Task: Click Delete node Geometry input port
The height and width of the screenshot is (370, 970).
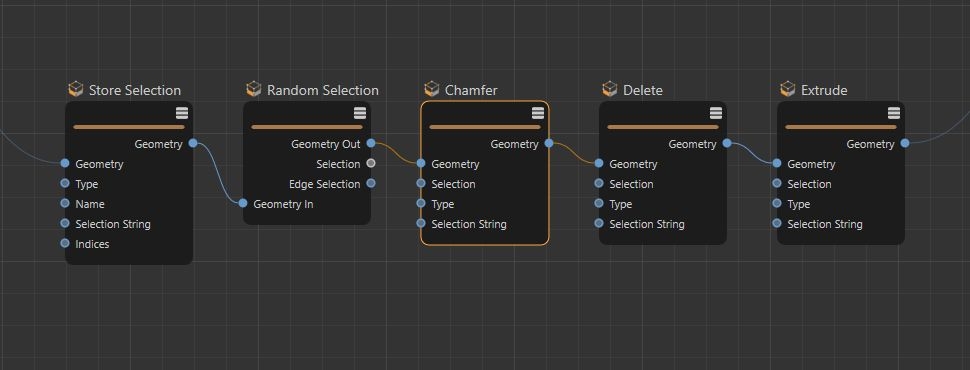Action: 599,163
